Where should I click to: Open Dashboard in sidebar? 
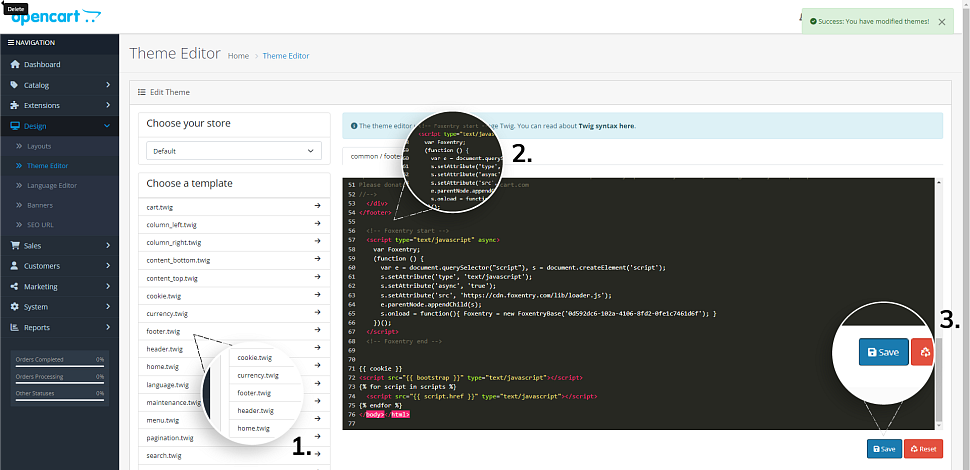click(59, 64)
